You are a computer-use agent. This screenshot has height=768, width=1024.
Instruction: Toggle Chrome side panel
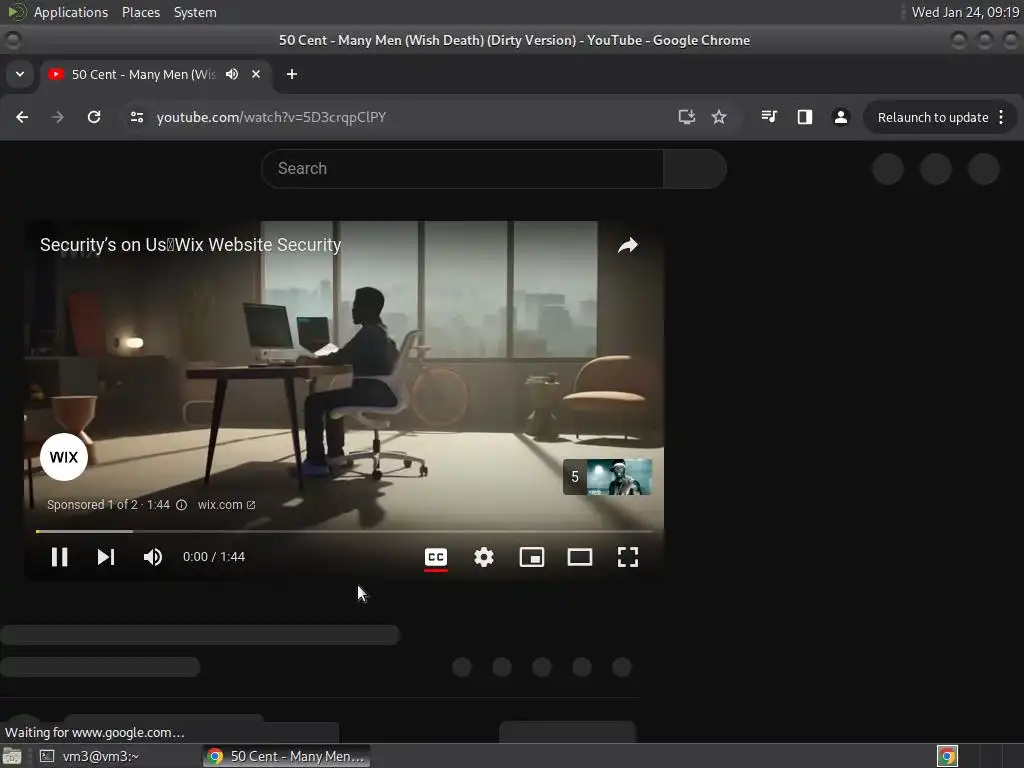coord(805,117)
